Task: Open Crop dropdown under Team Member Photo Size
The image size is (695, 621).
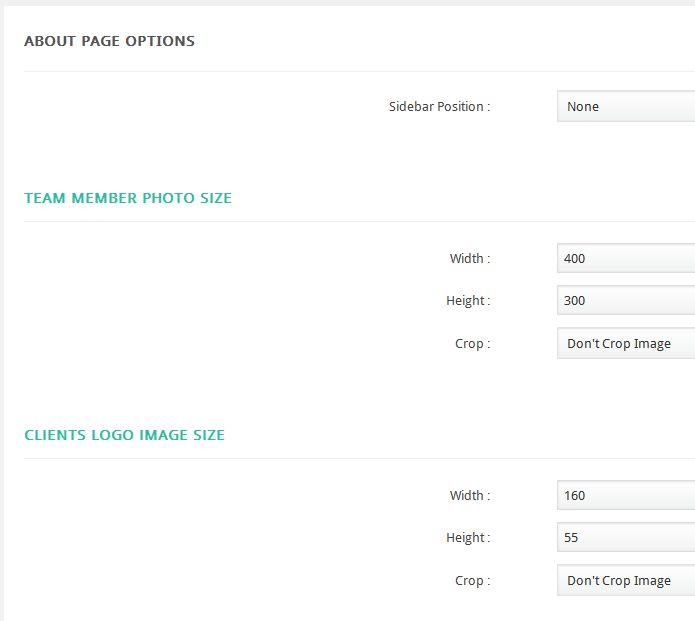Action: pyautogui.click(x=626, y=344)
